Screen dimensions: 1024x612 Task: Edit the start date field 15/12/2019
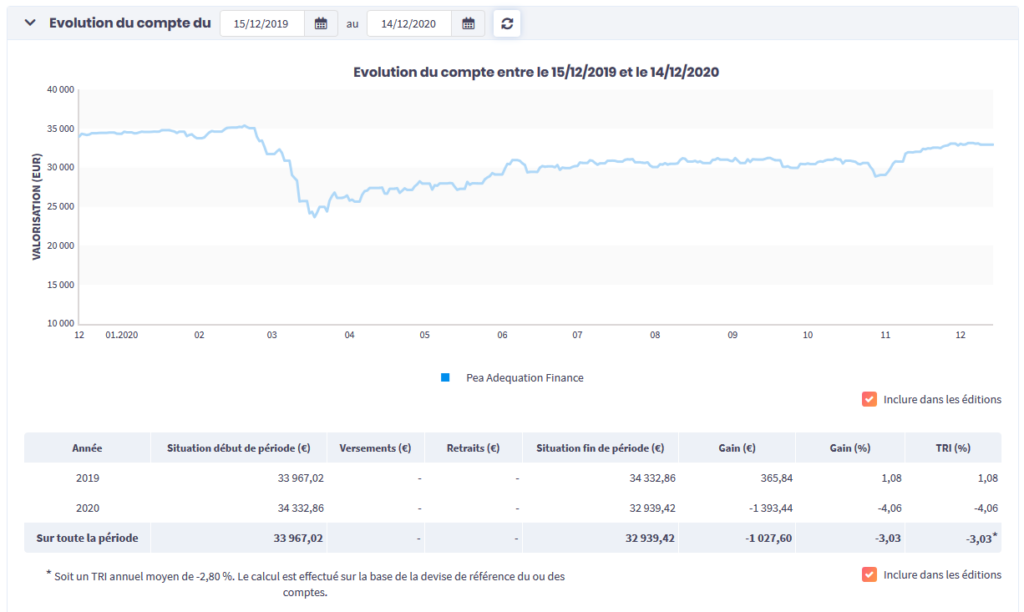pos(262,24)
